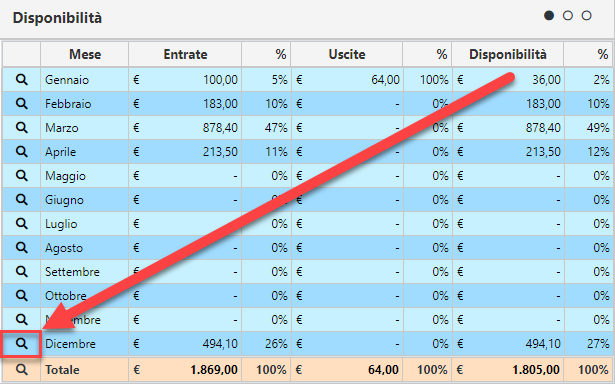Click the total Entrate value 1.869,00
615x384 pixels.
[x=214, y=369]
